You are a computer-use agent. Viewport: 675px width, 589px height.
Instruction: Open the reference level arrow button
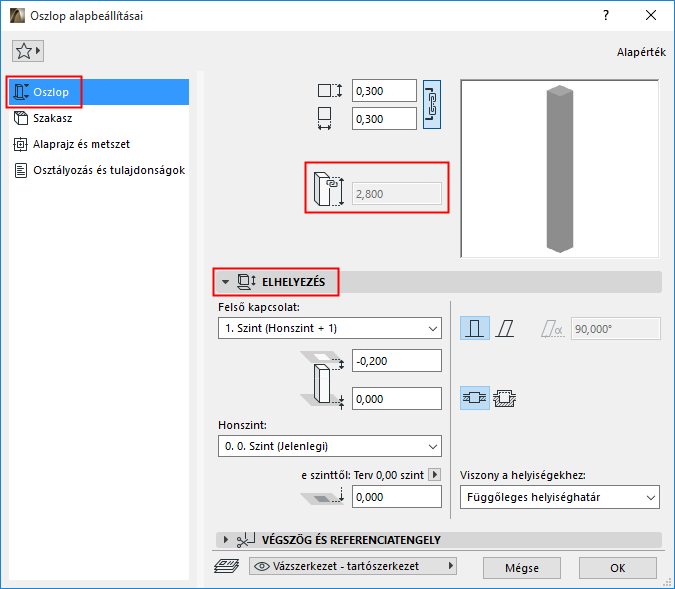435,474
